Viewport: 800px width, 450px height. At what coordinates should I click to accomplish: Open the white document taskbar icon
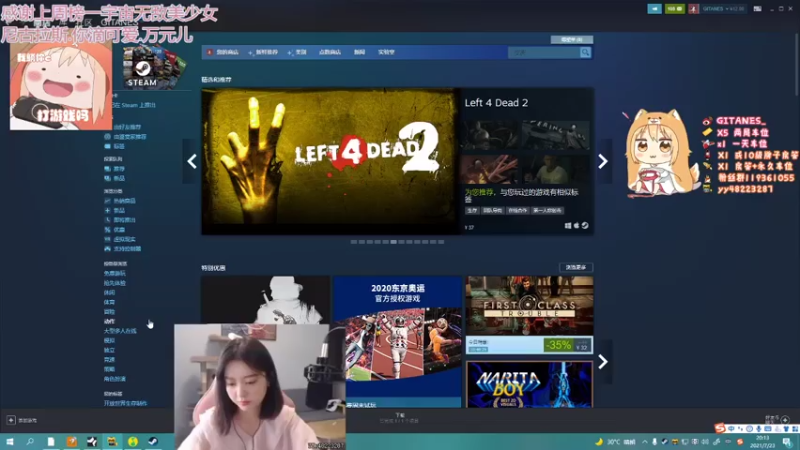(51, 442)
